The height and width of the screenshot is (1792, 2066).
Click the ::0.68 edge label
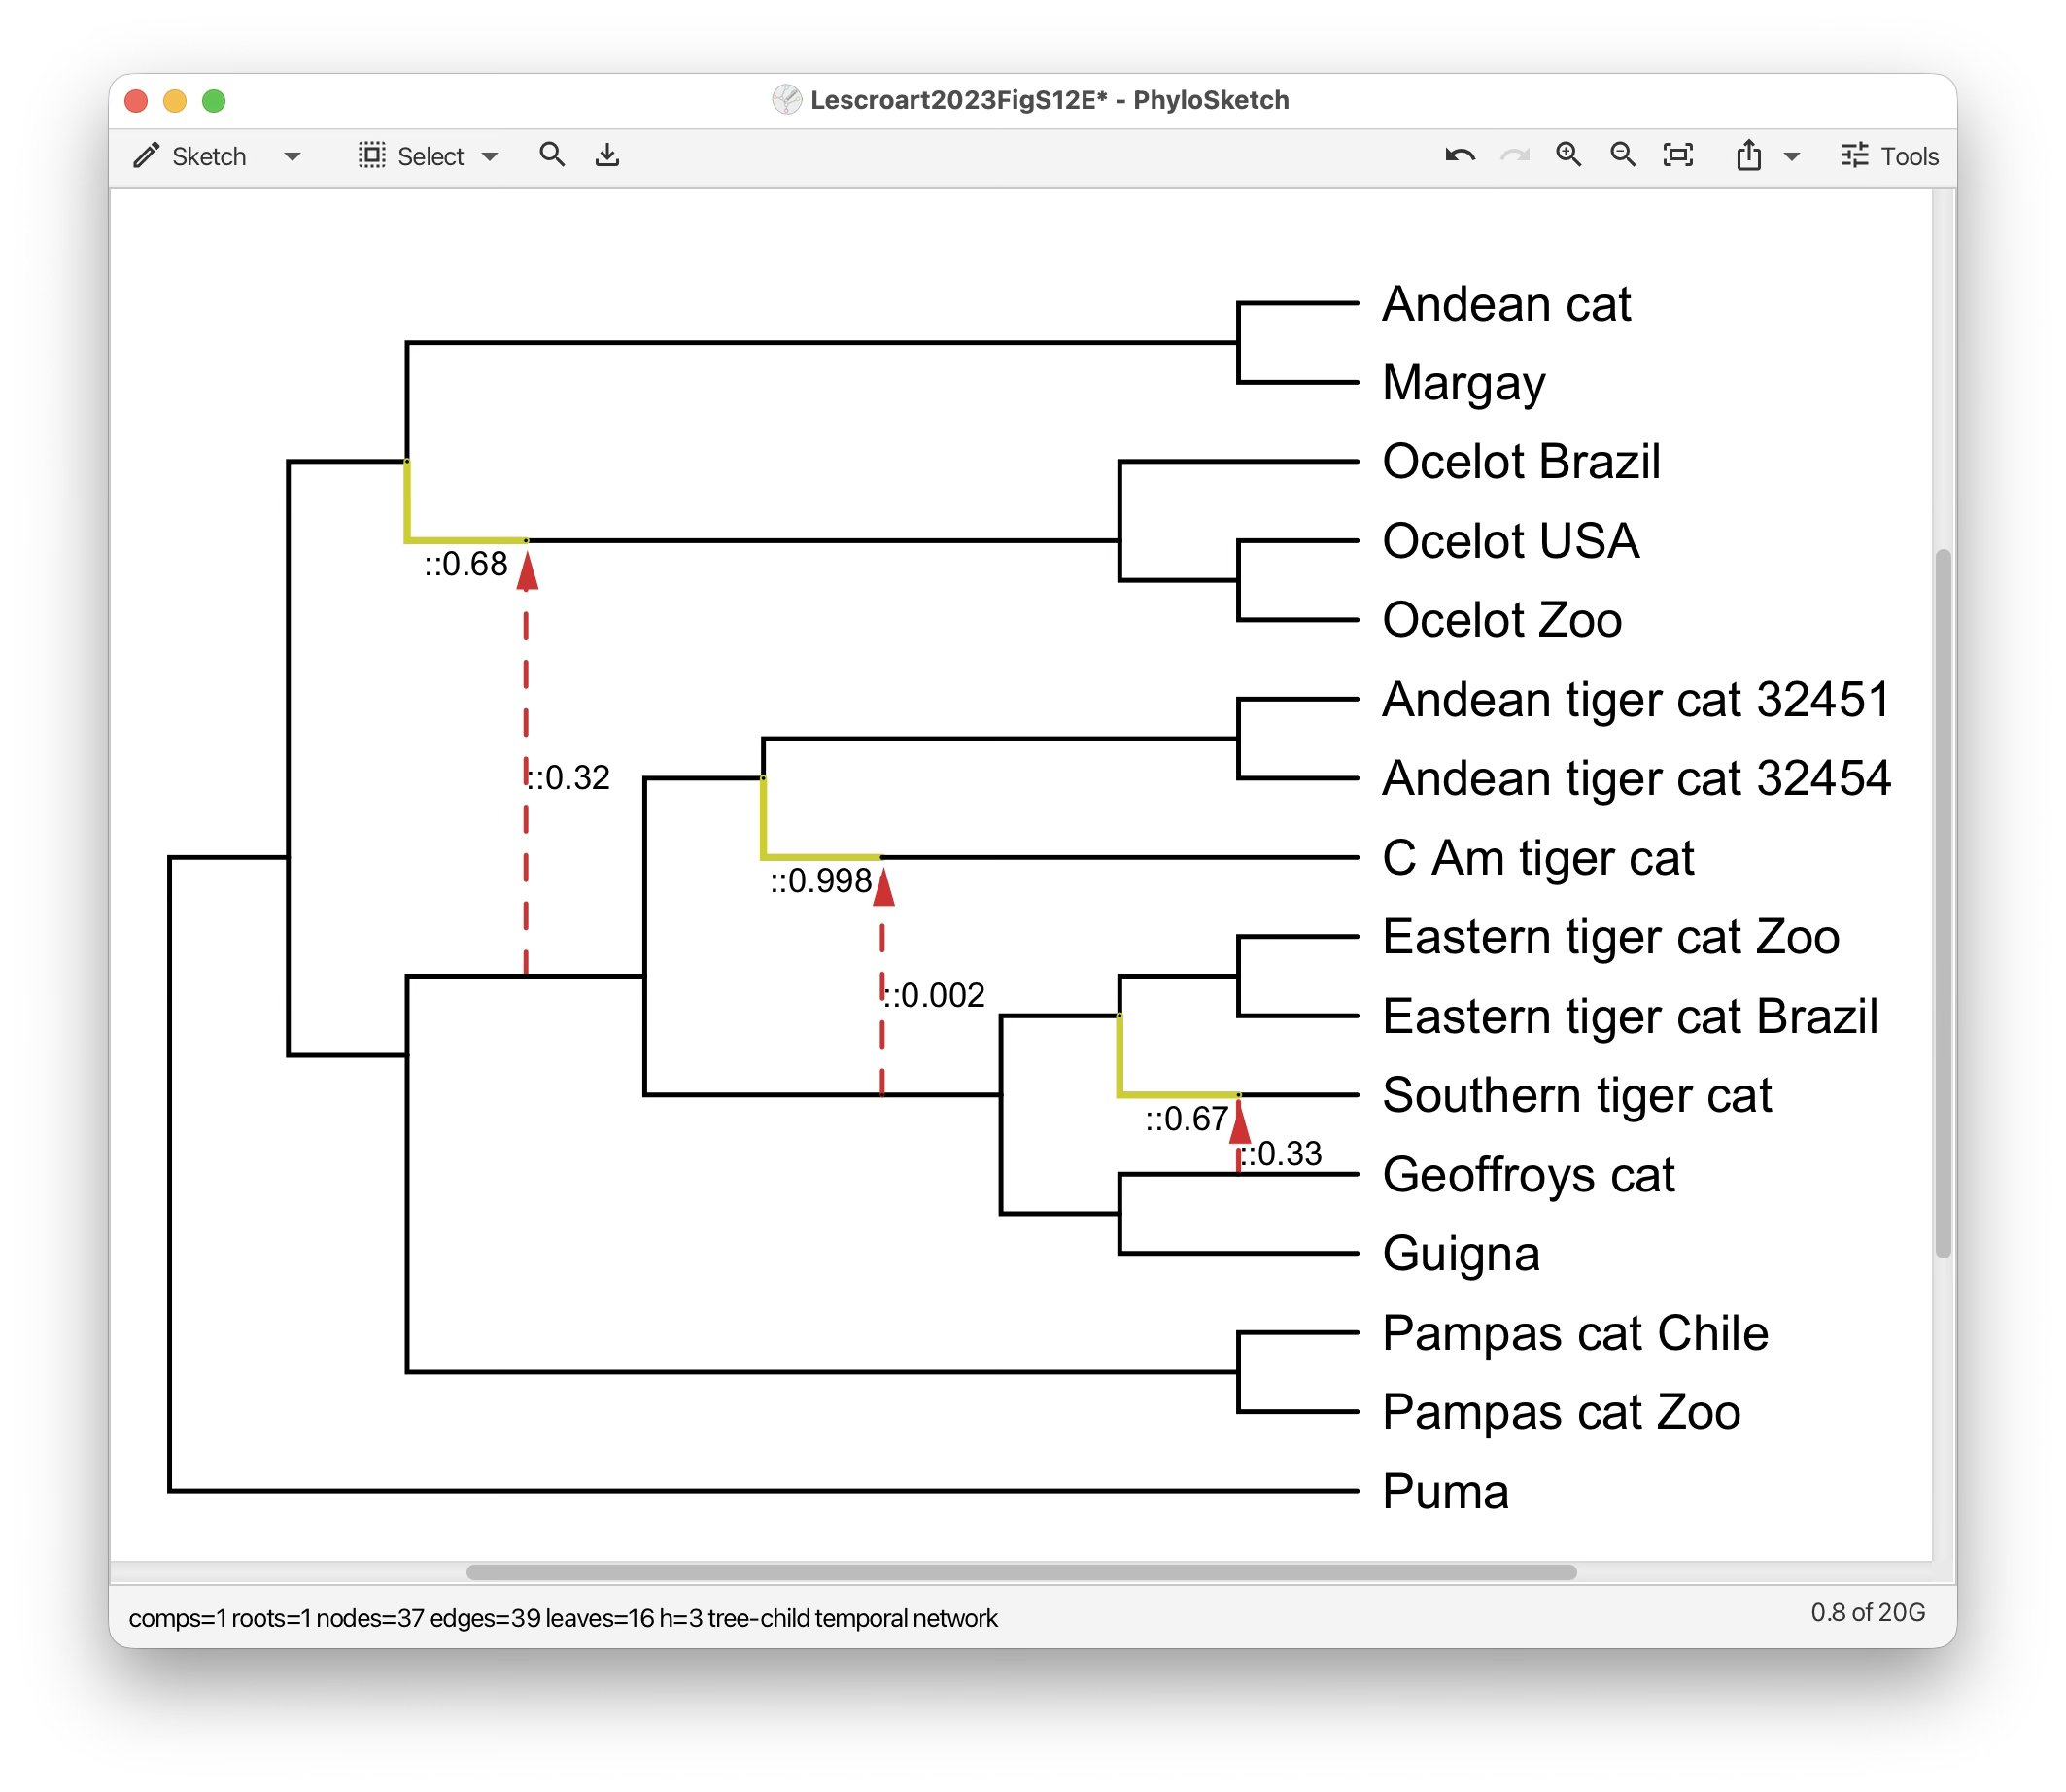tap(466, 564)
